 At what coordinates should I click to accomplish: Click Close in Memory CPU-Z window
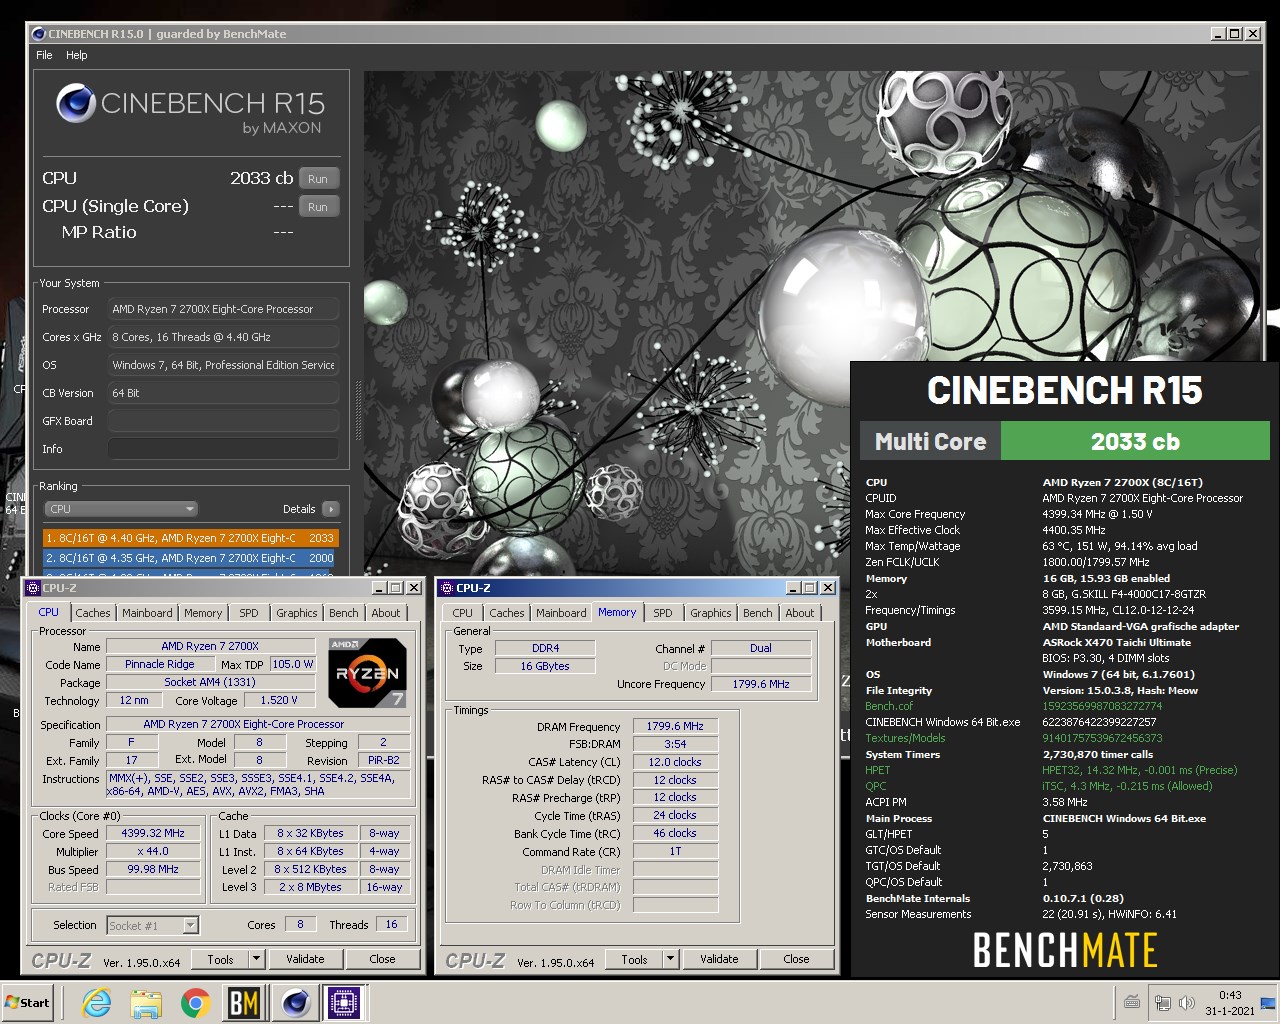tap(796, 959)
